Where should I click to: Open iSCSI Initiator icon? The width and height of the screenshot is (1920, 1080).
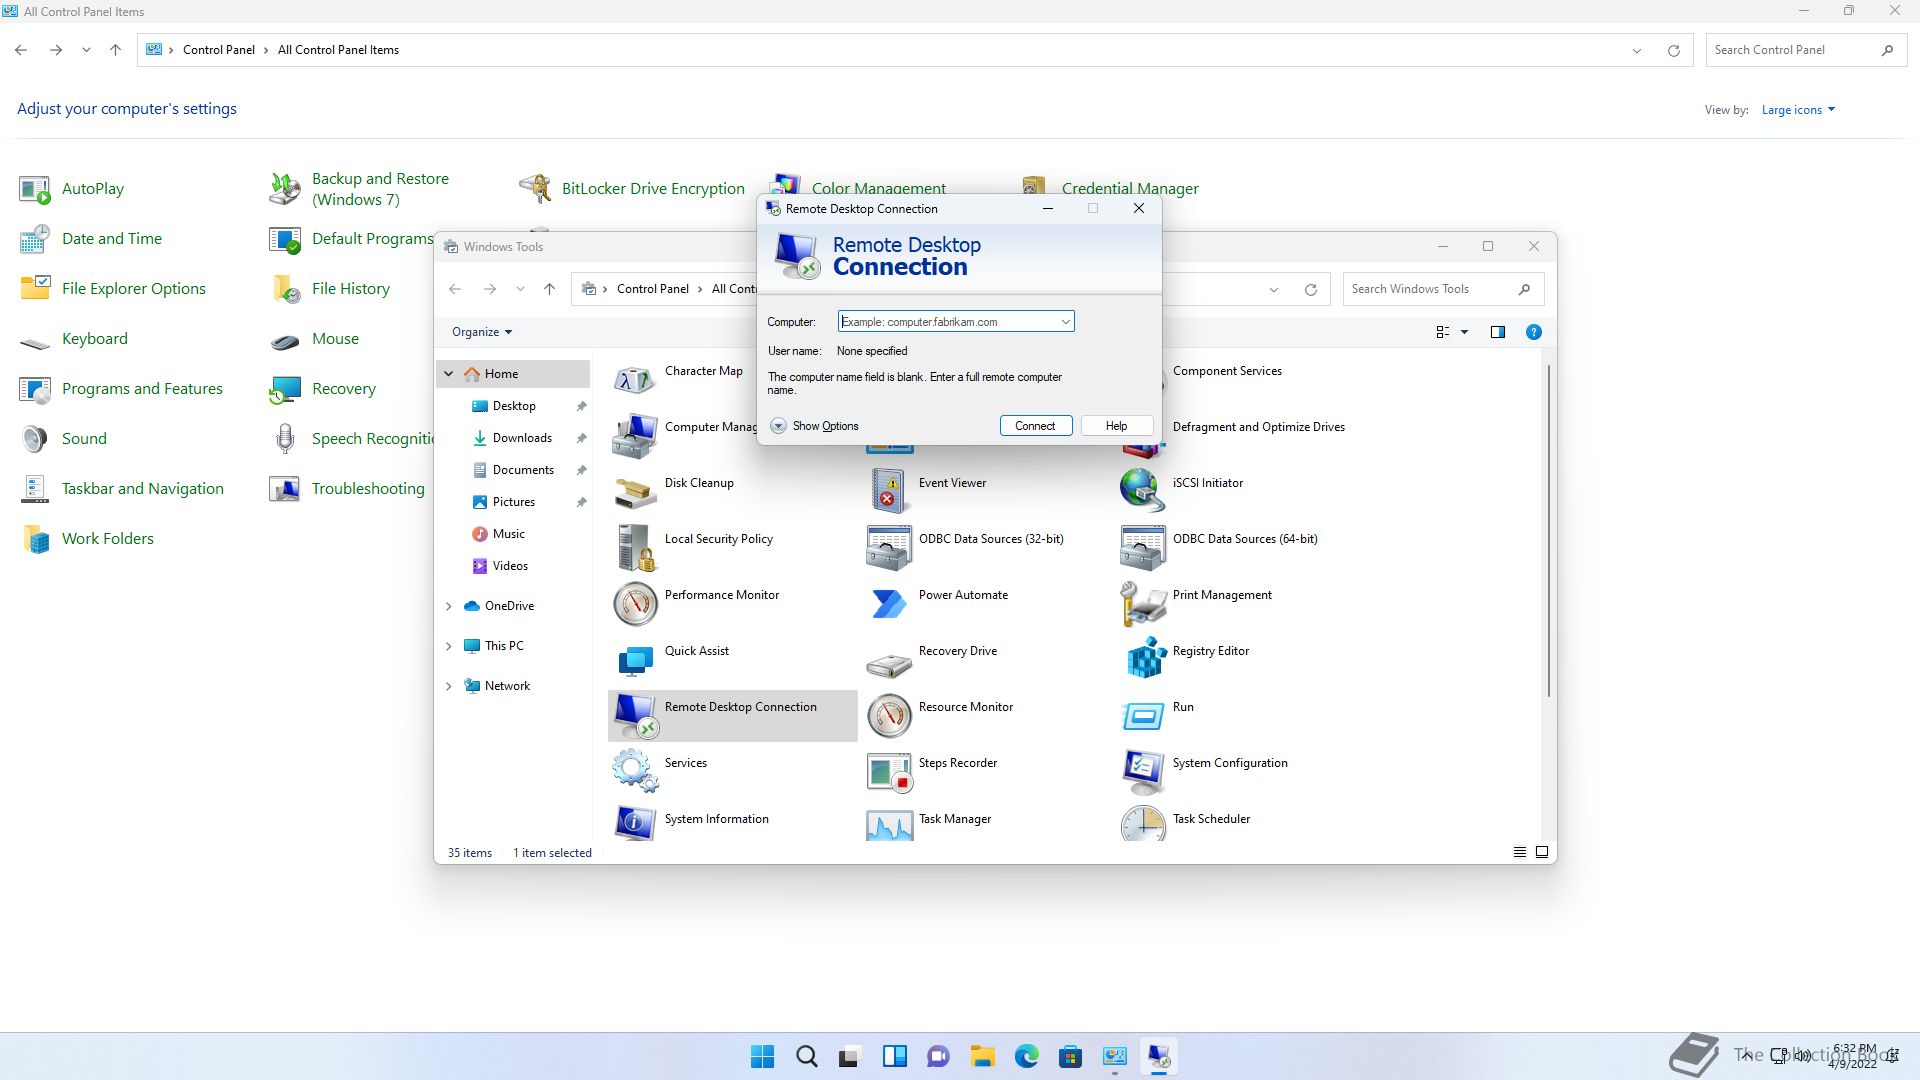[x=1143, y=491]
